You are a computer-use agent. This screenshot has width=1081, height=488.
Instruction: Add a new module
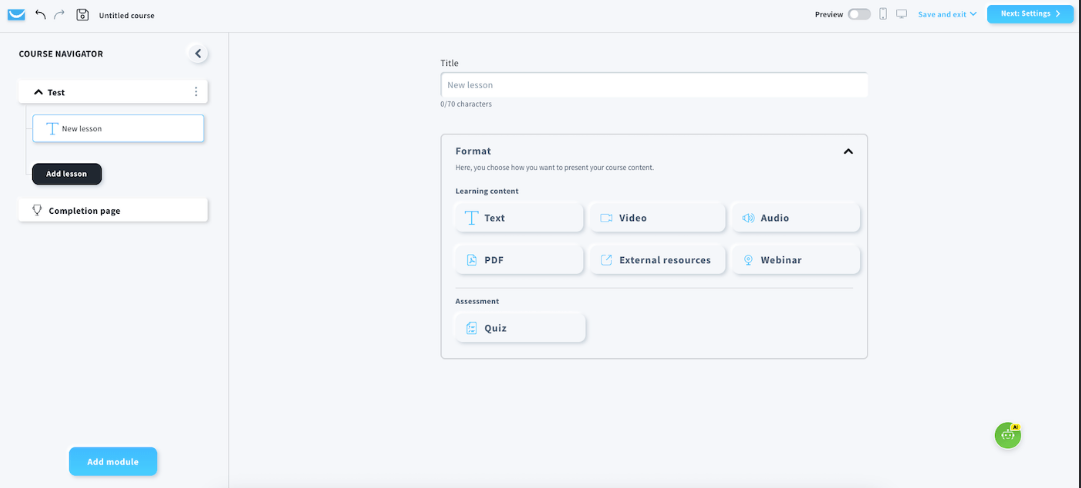click(x=113, y=462)
